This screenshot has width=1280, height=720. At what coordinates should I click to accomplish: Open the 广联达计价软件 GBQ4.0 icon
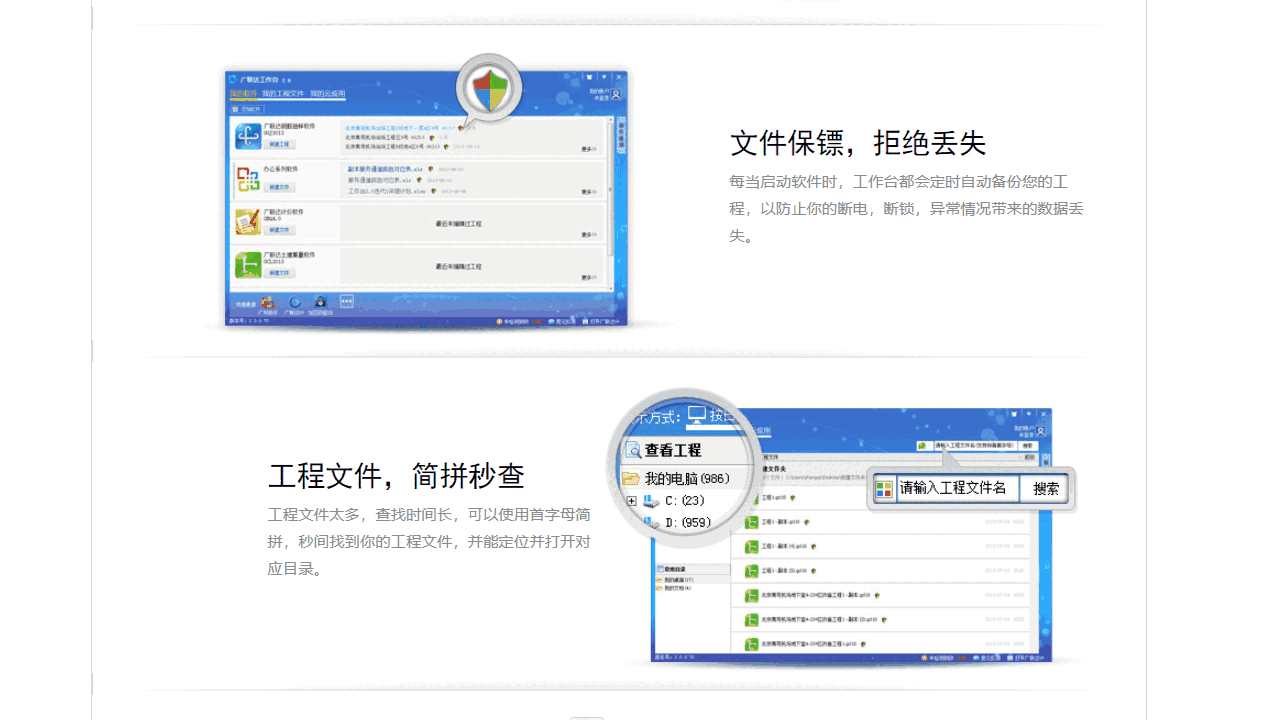click(x=247, y=221)
